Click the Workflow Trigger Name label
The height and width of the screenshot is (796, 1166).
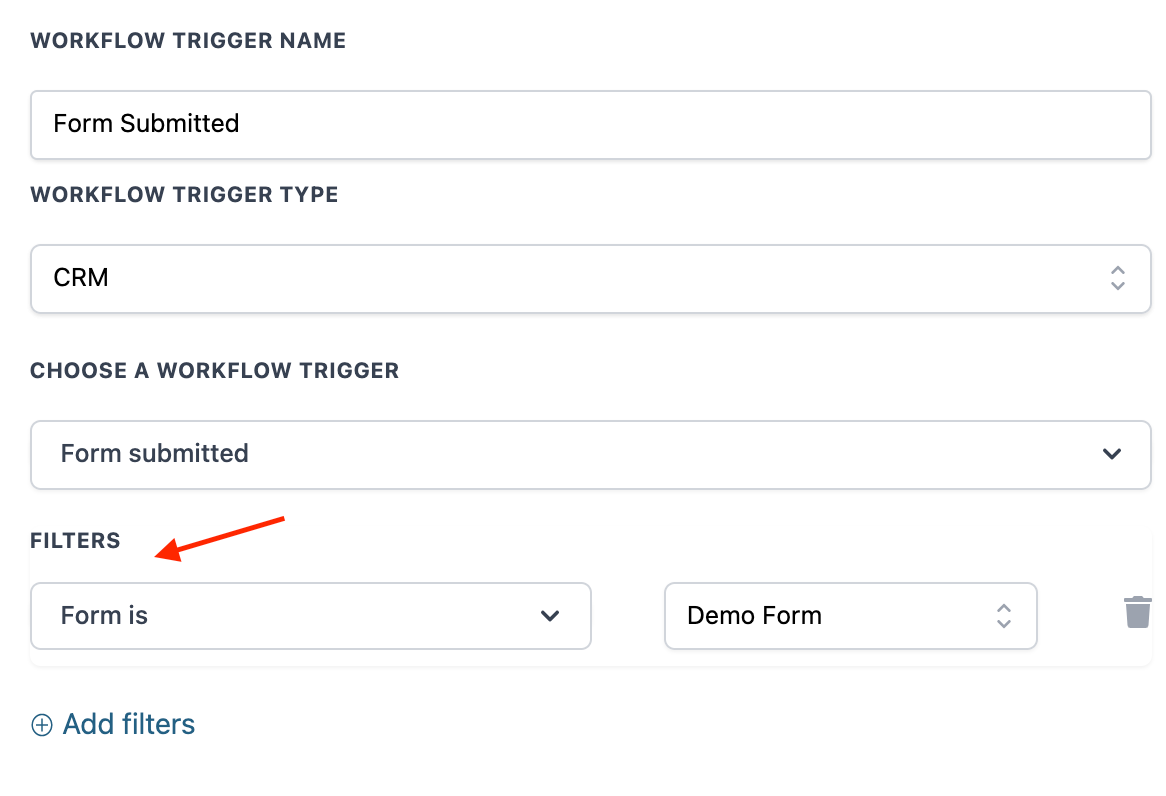[188, 41]
